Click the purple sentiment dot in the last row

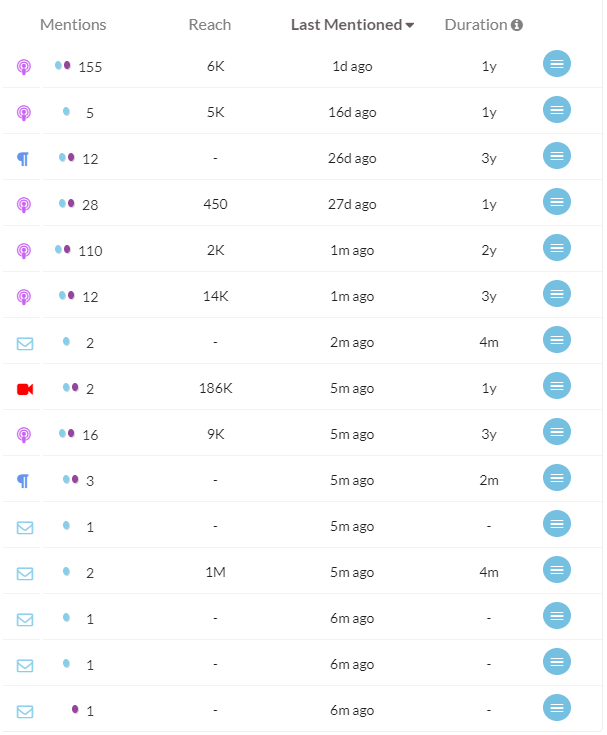pos(75,709)
